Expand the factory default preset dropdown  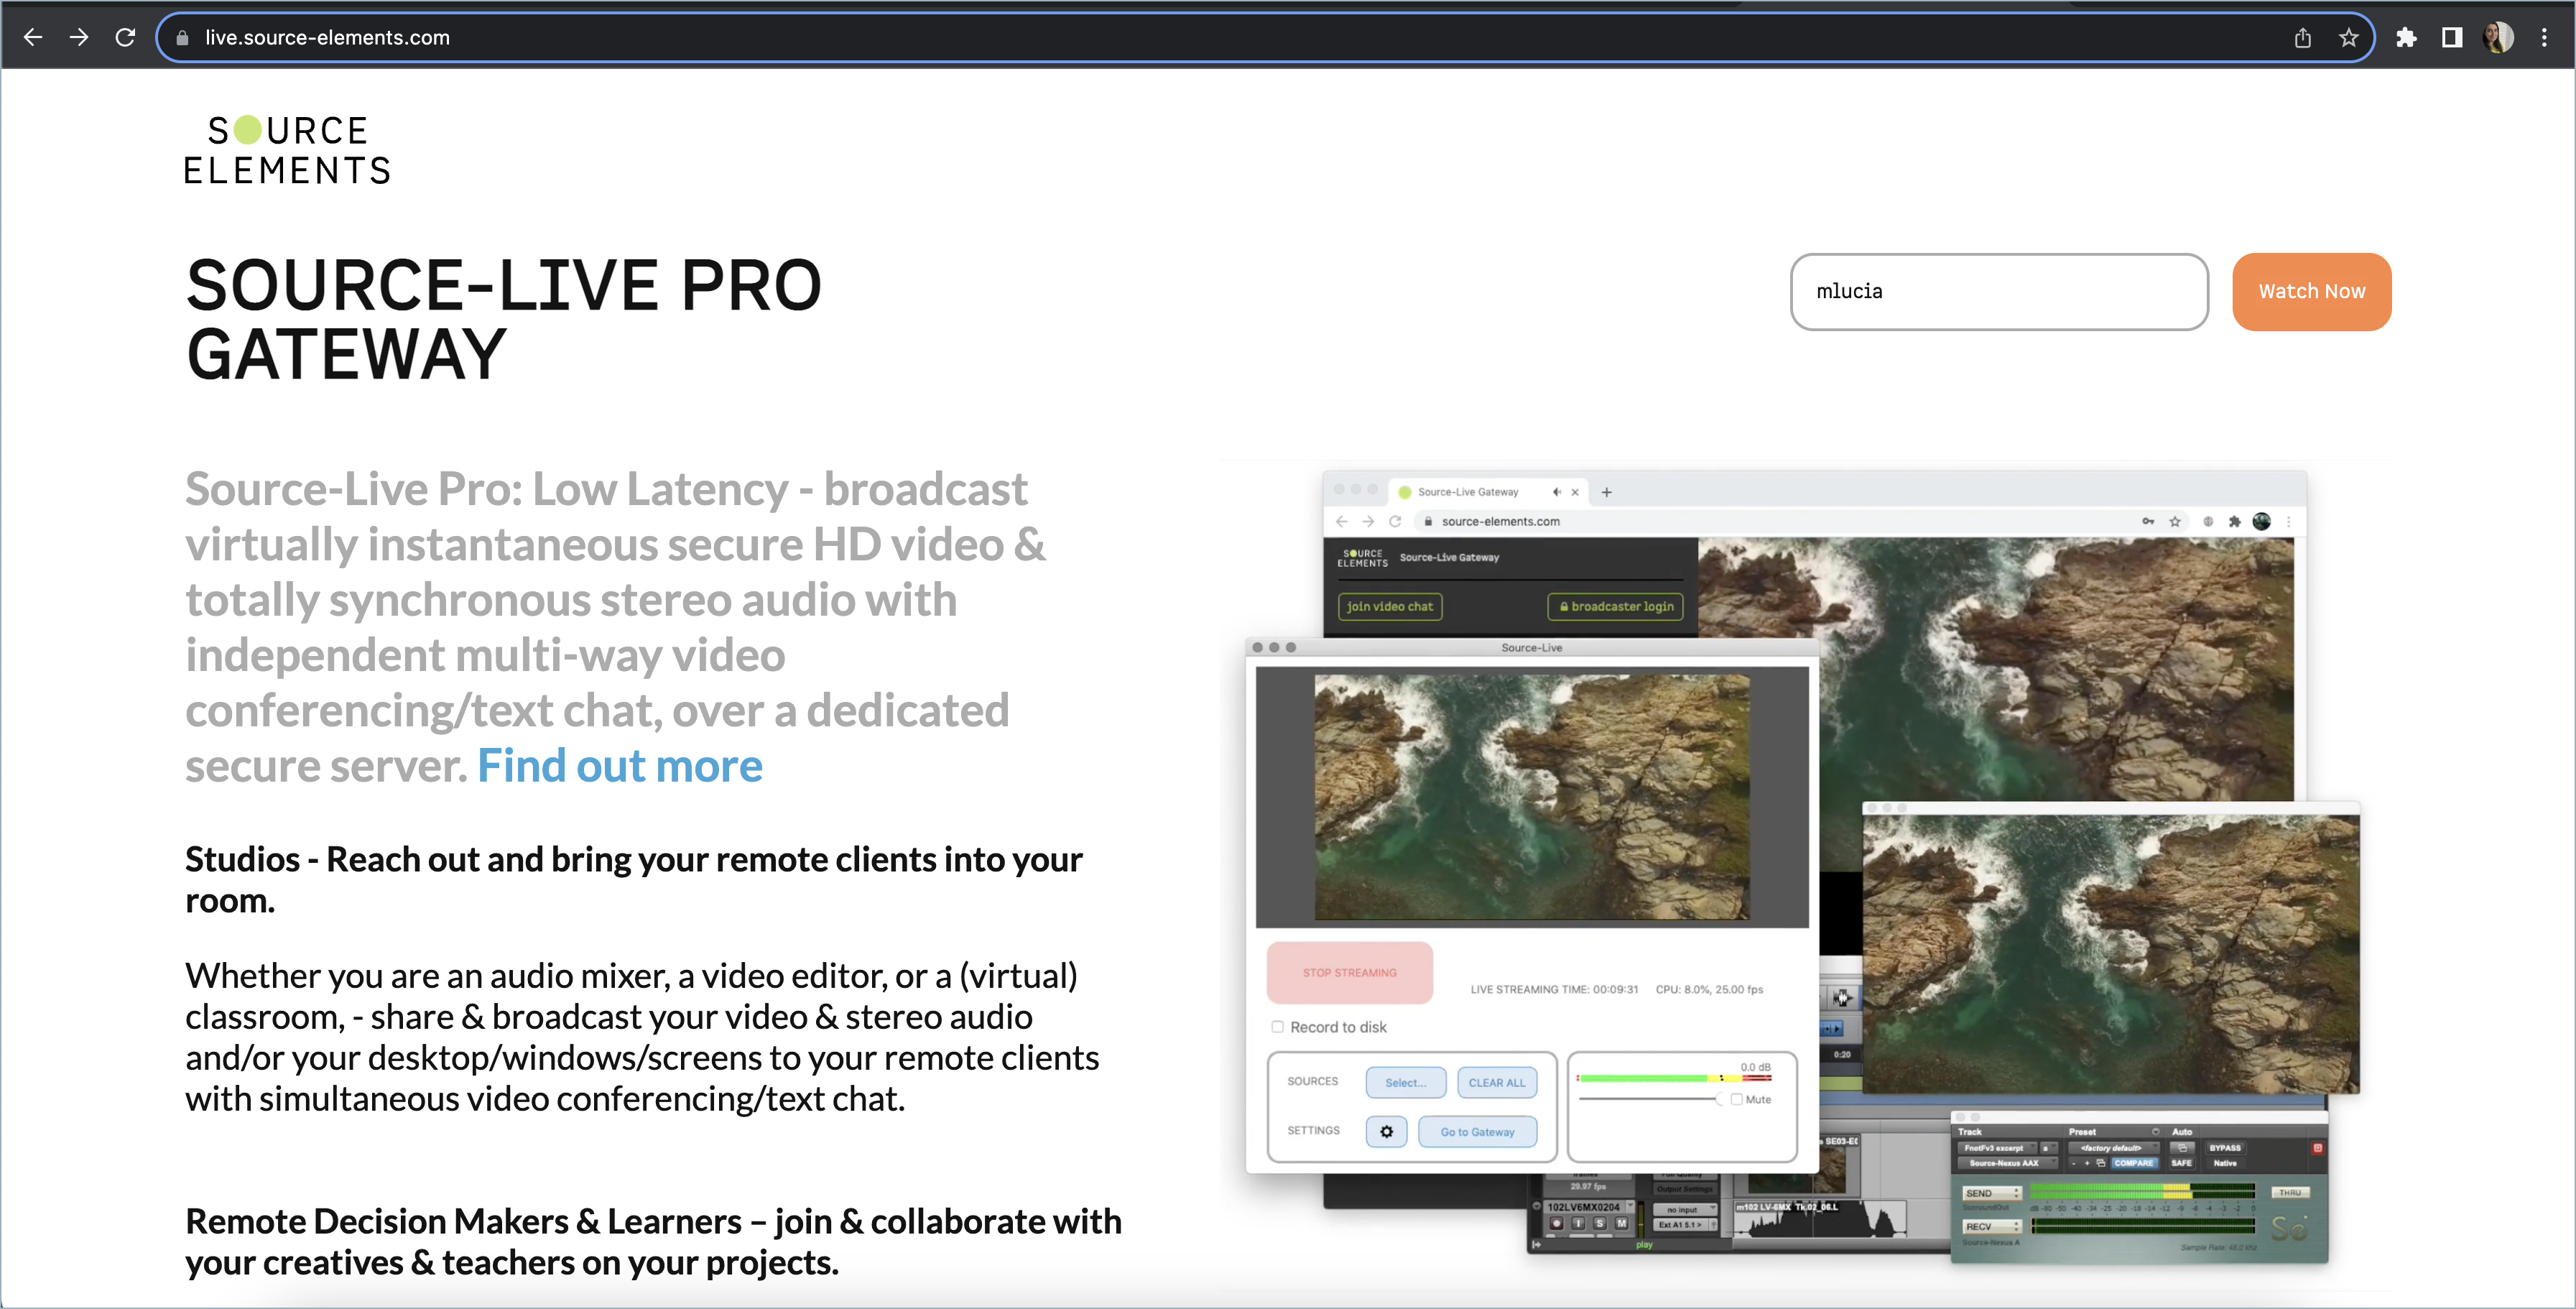click(x=2115, y=1148)
